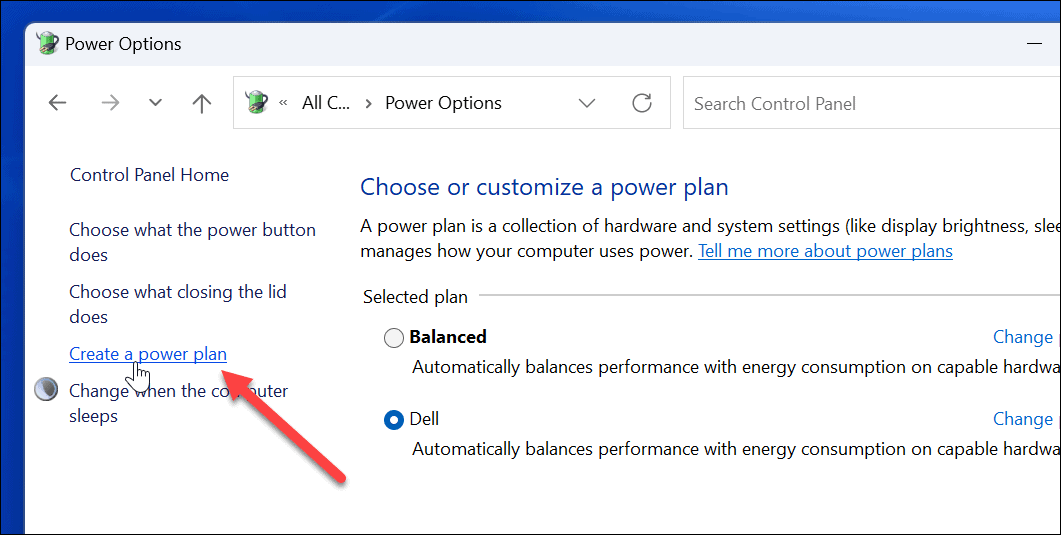Click the Power Options title bar icon

pyautogui.click(x=47, y=44)
